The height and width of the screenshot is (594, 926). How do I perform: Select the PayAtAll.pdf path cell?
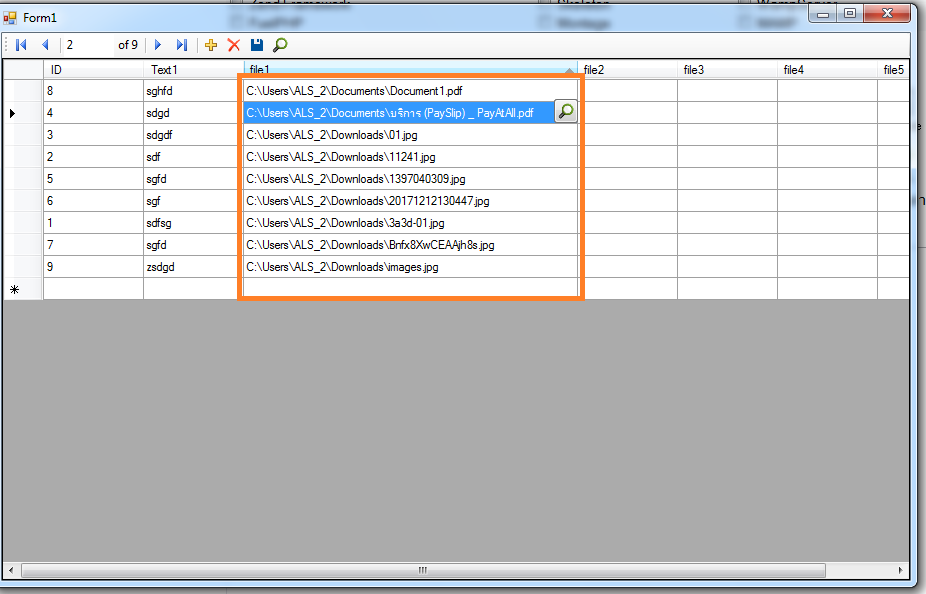pos(399,112)
